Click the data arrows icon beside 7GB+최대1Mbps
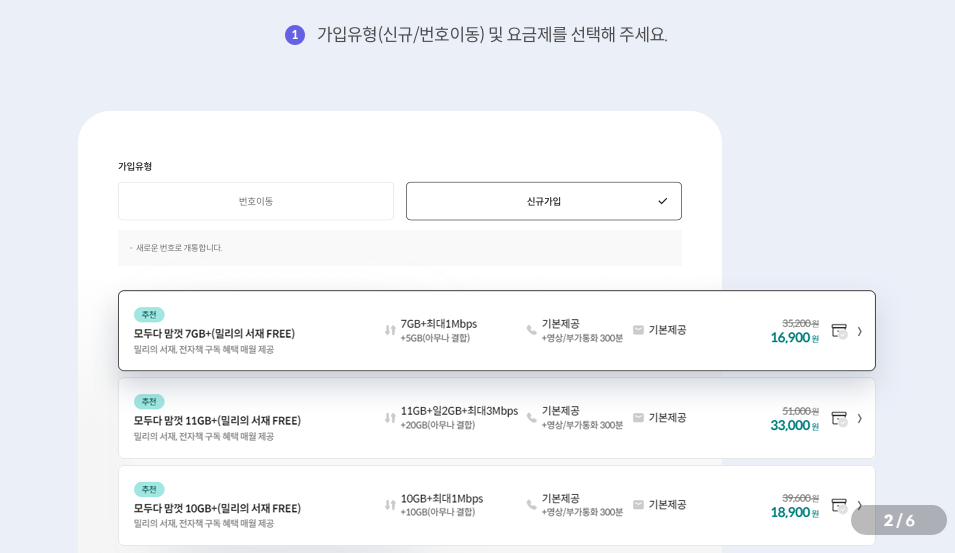The image size is (955, 553). [x=390, y=330]
